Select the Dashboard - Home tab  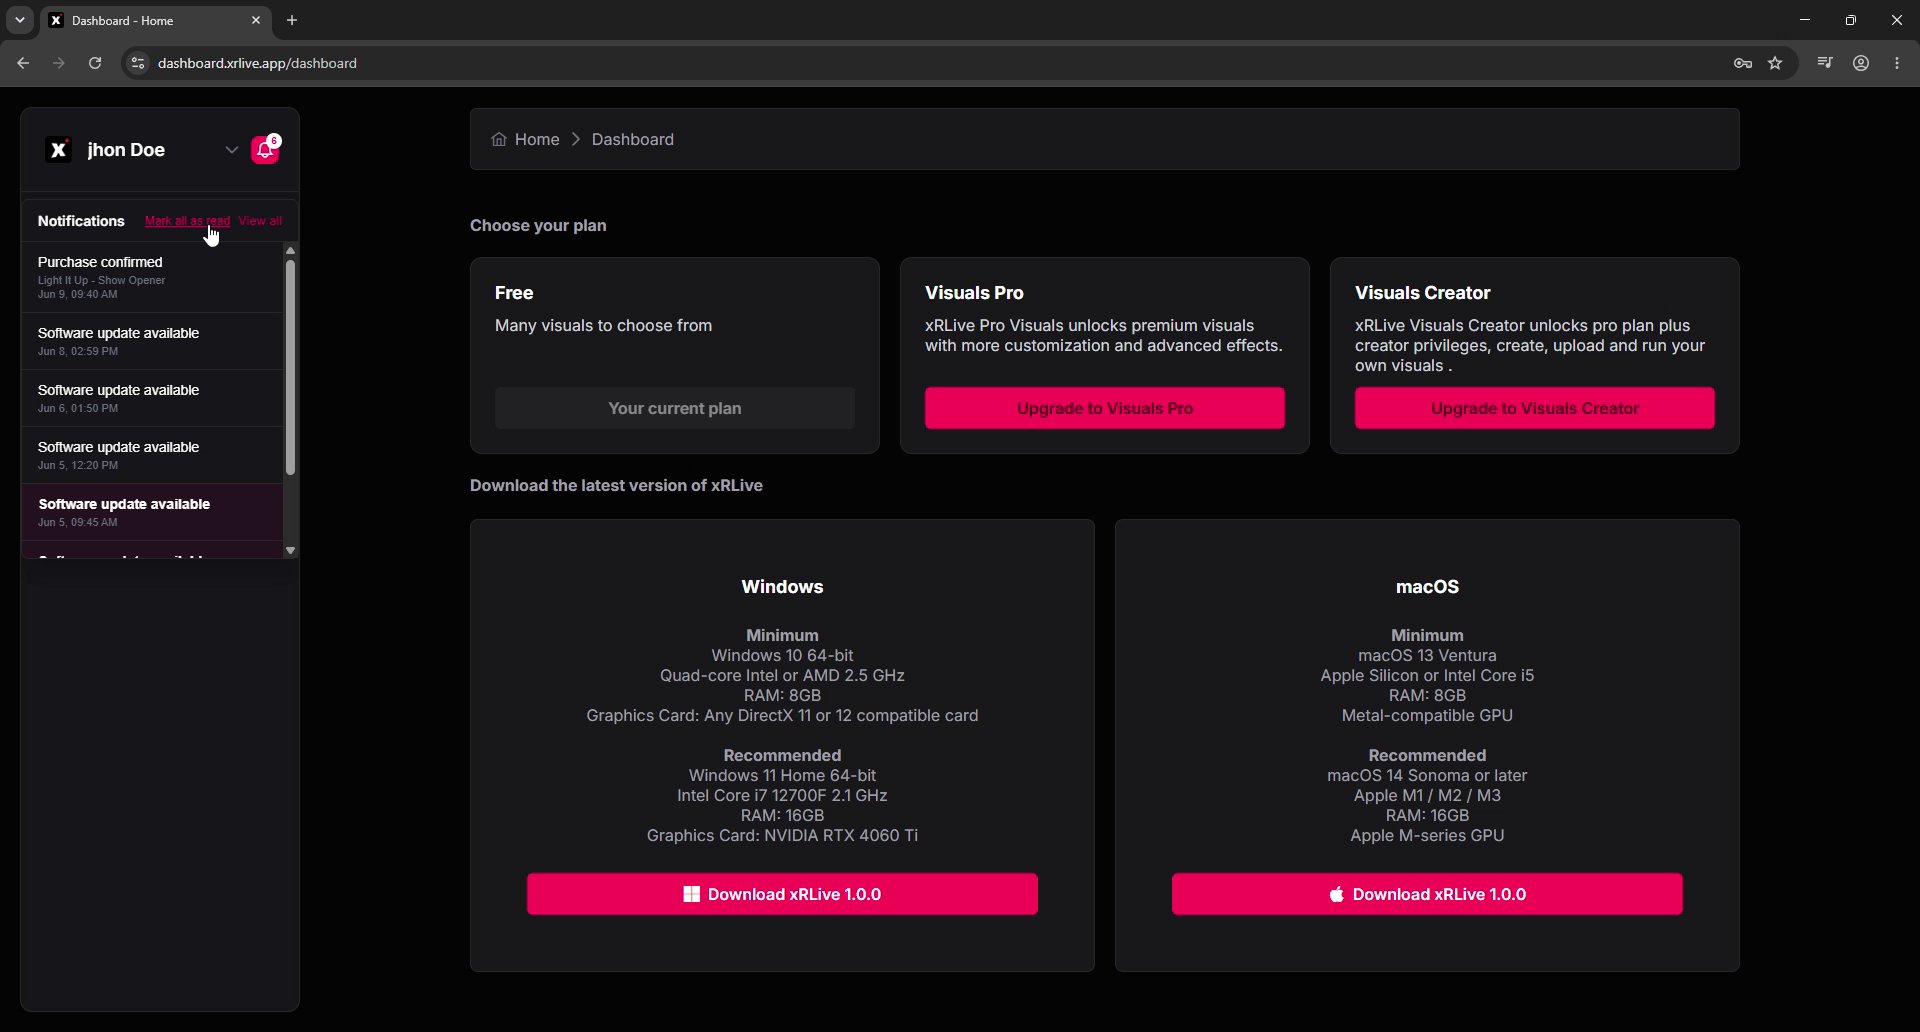click(x=155, y=20)
